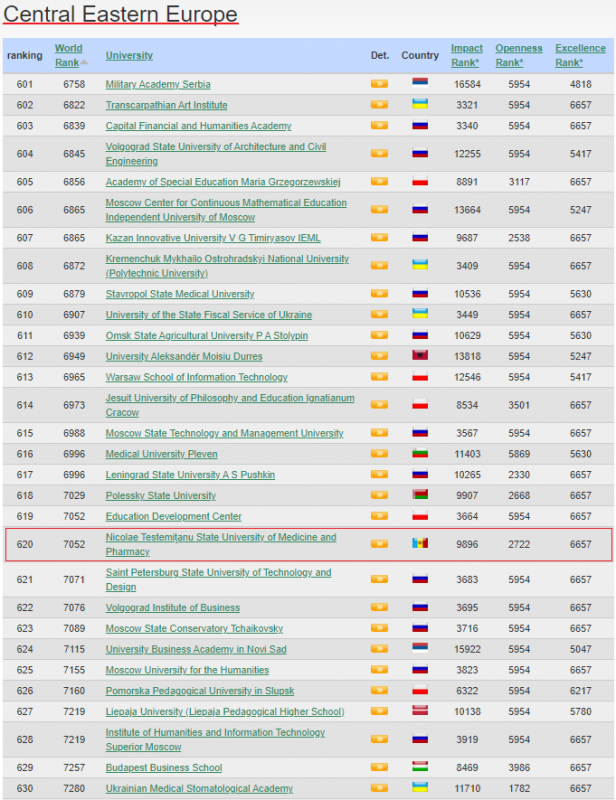Viewport: 616px width, 800px height.
Task: Open Moscow State Conservatory Tchaikovsky page
Action: click(194, 629)
